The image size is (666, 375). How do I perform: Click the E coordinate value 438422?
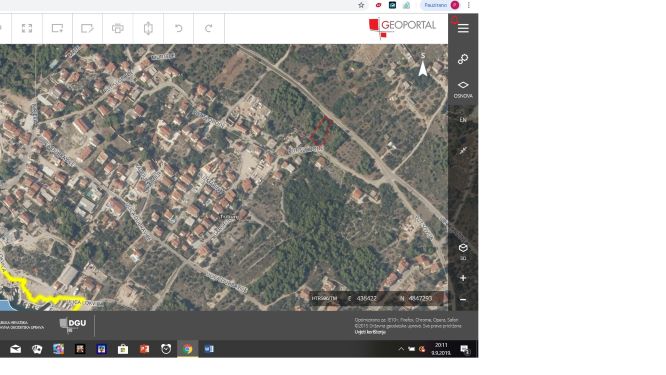367,299
